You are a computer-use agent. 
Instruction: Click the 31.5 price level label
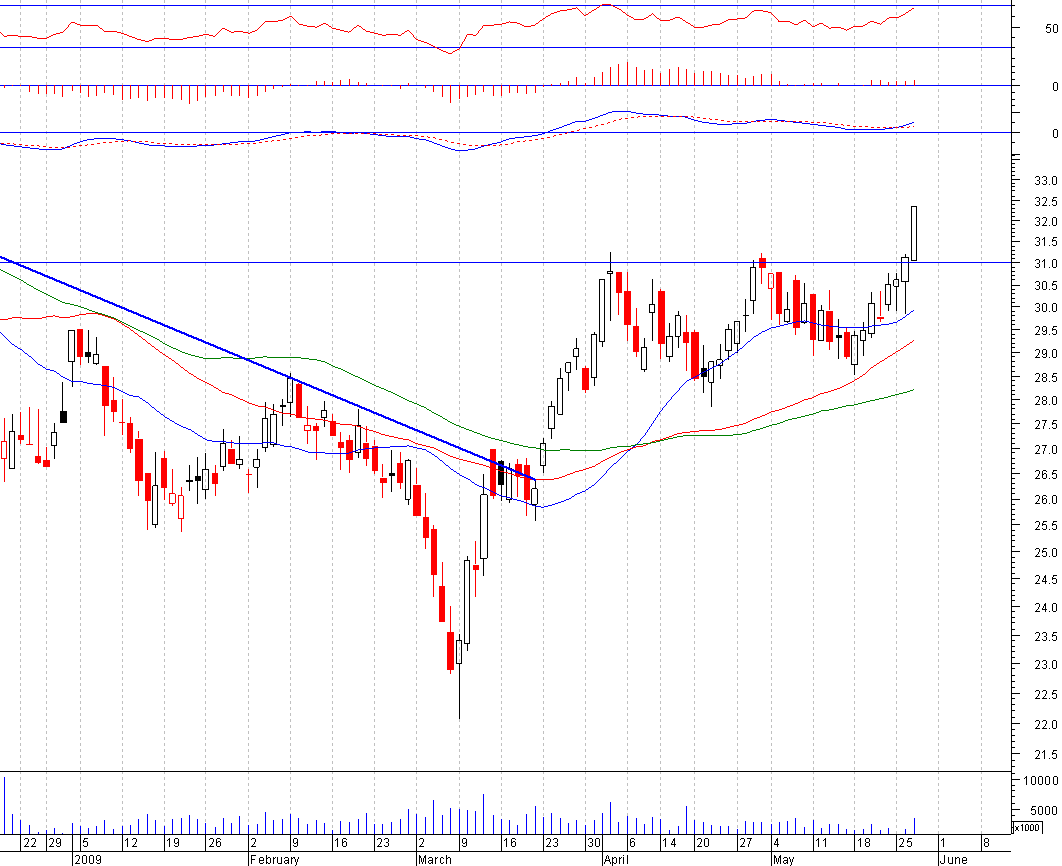pos(1045,242)
